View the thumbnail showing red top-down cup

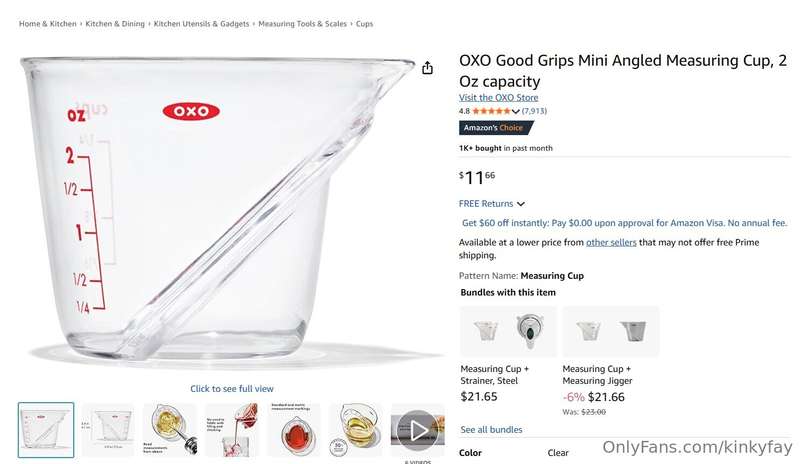click(x=294, y=430)
